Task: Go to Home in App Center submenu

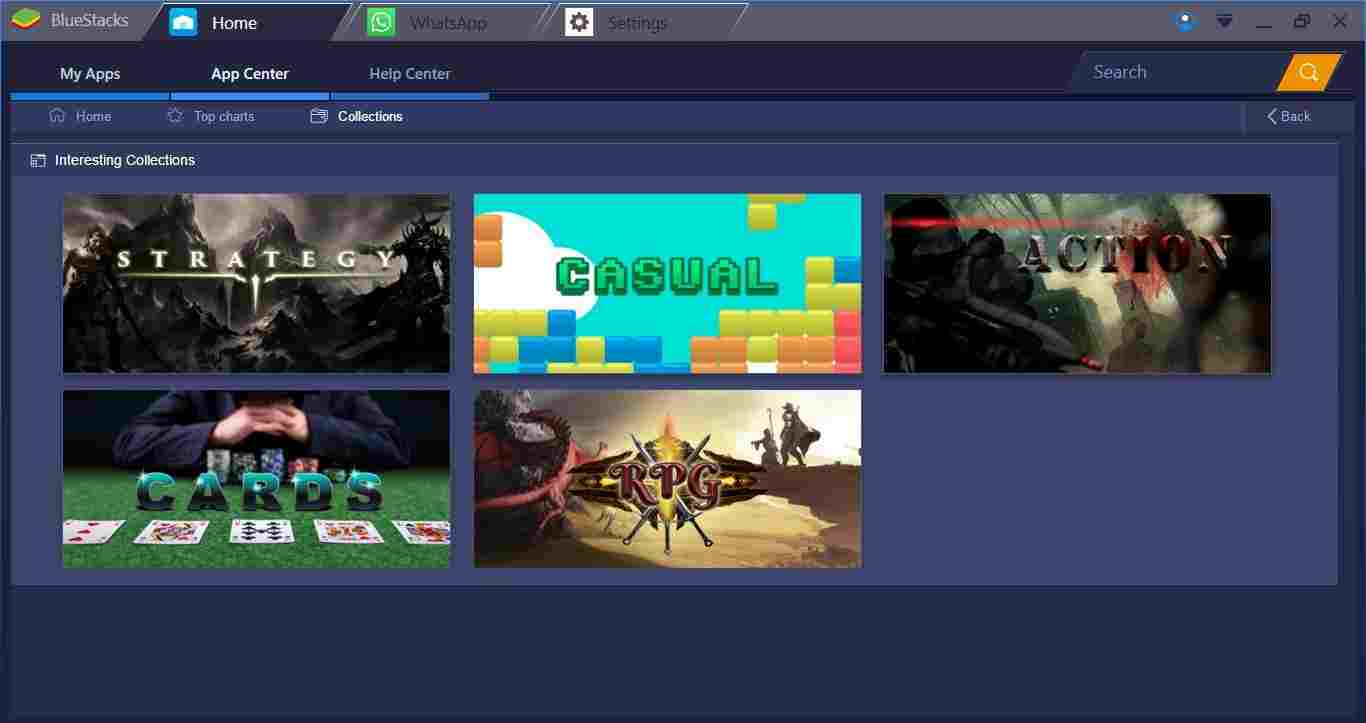Action: pos(80,116)
